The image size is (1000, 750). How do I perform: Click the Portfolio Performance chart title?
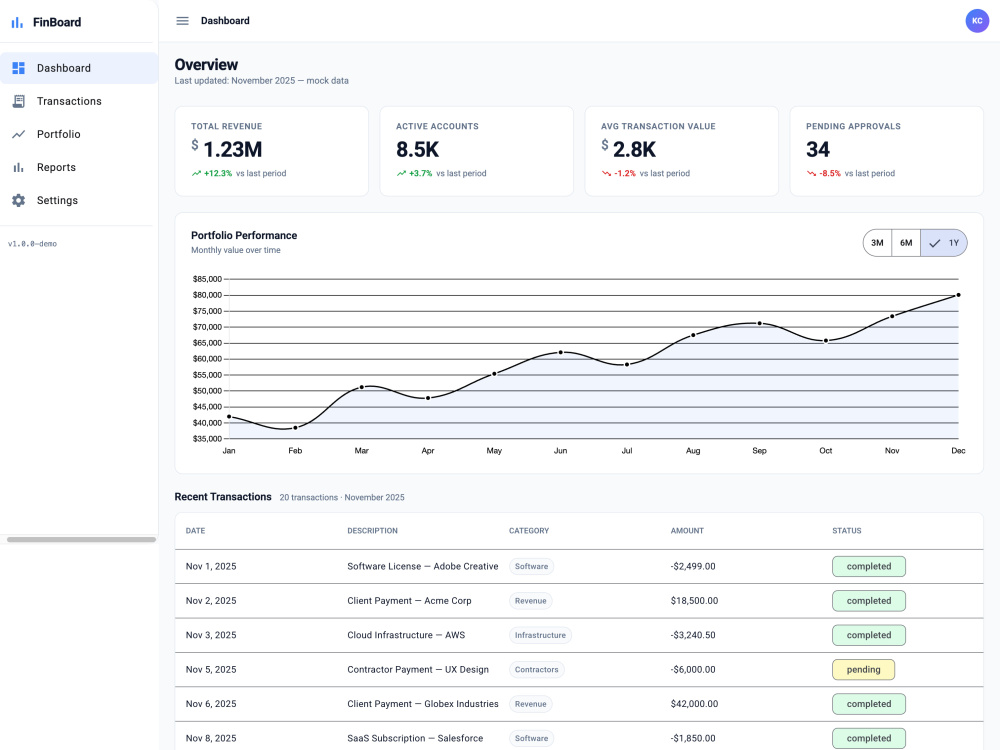point(244,235)
